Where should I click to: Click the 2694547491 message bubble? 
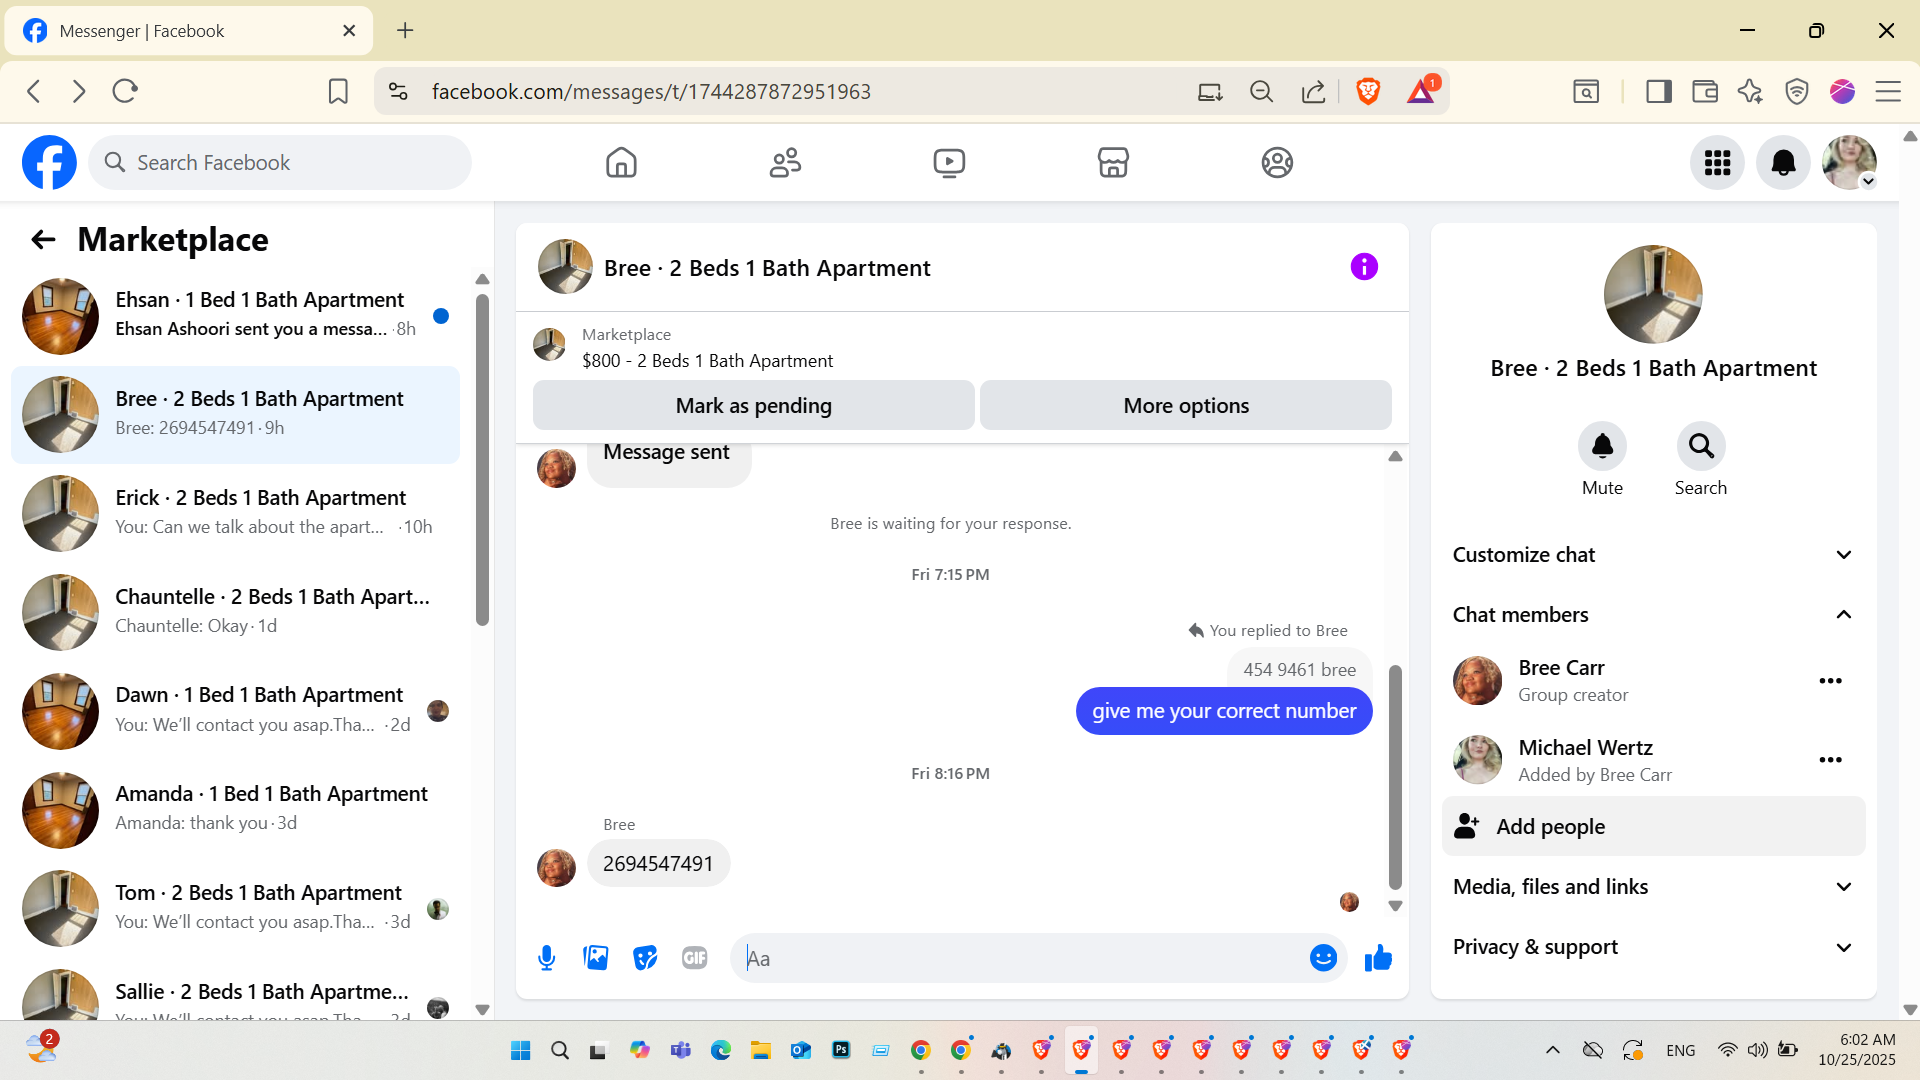658,863
